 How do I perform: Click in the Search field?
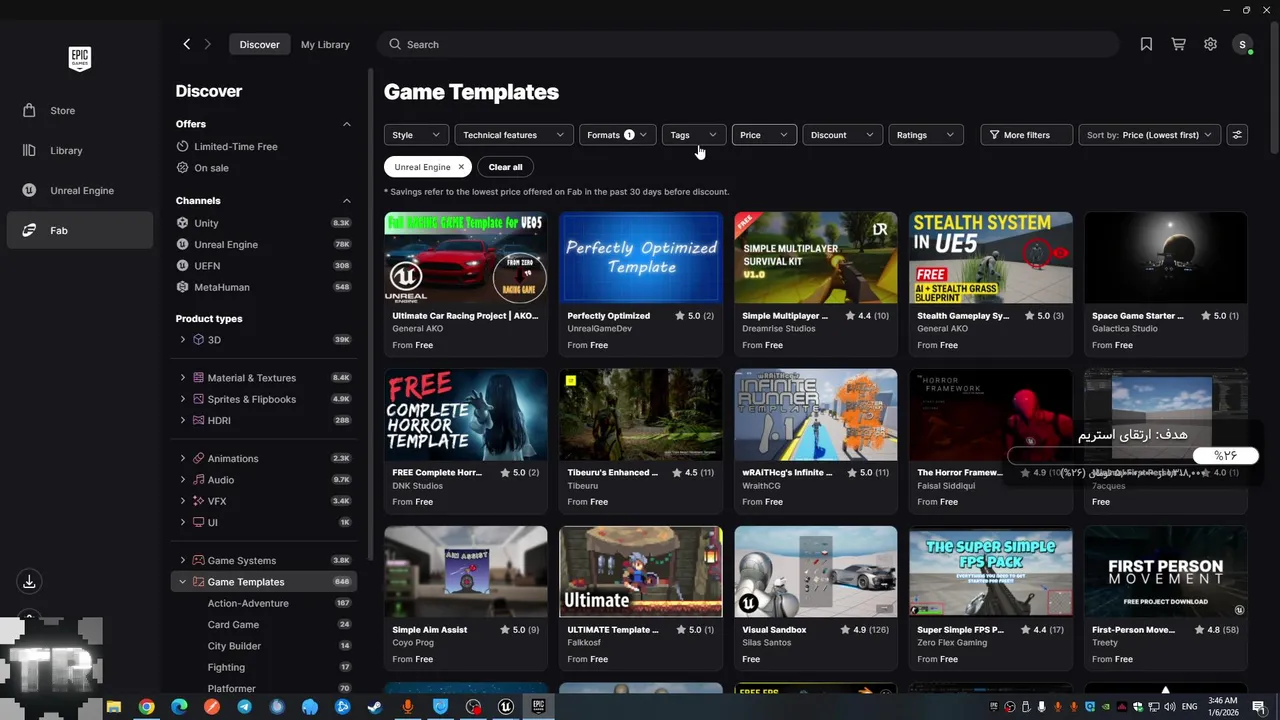(748, 44)
